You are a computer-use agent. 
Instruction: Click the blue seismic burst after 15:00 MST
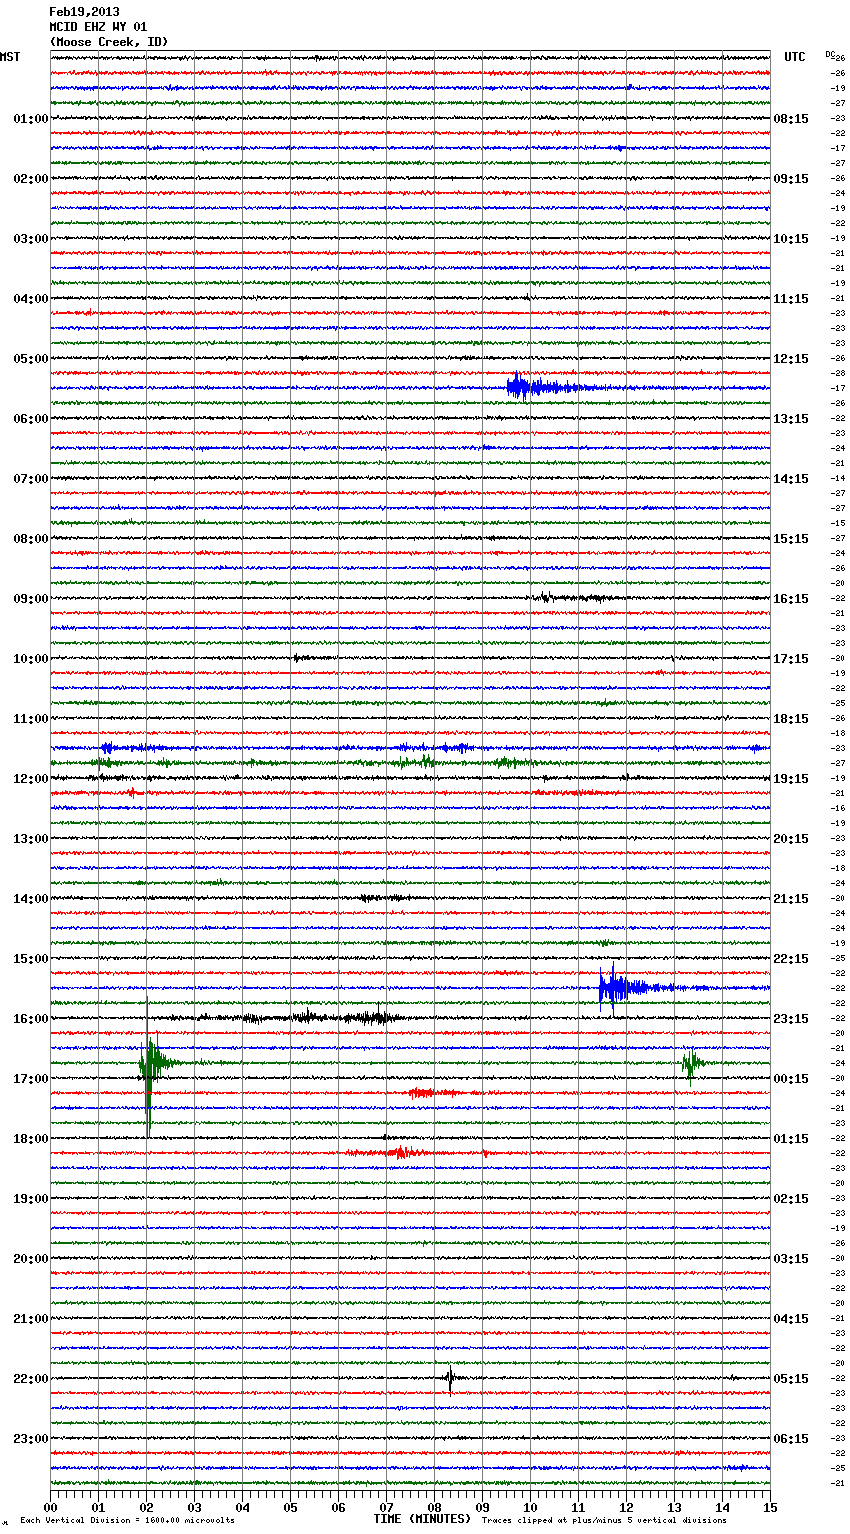613,988
